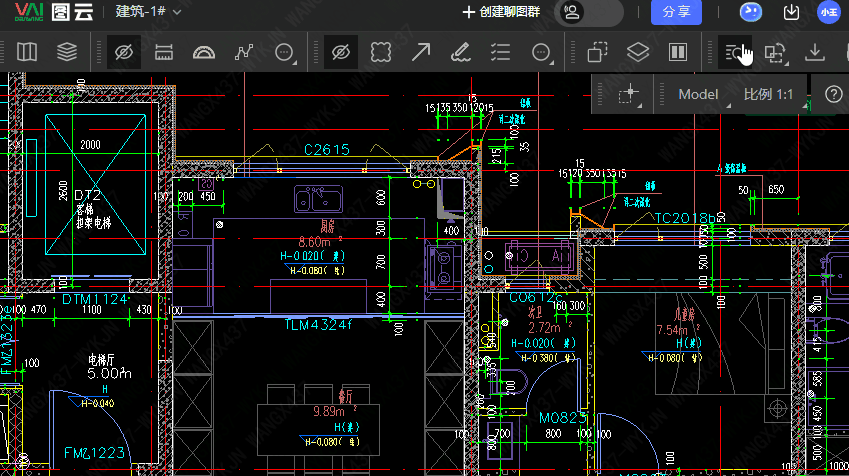Expand more measurement tools menu

284,53
